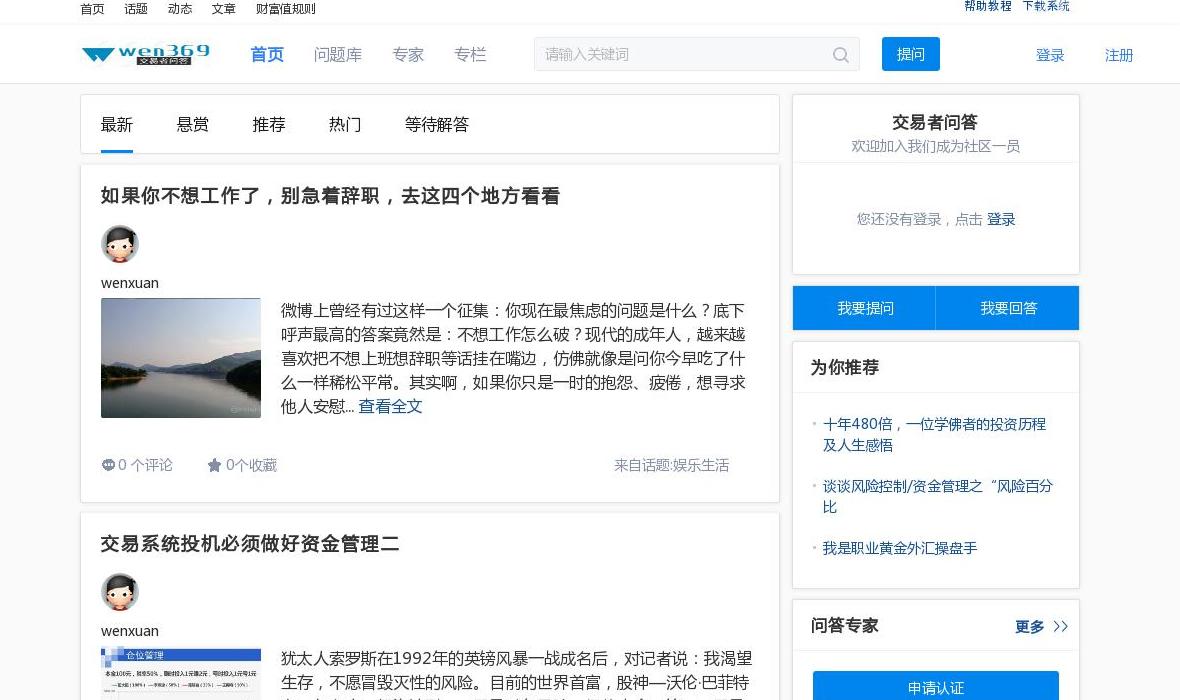
Task: Open recommended 谈谈风险控制/资金管理 article
Action: (x=938, y=496)
